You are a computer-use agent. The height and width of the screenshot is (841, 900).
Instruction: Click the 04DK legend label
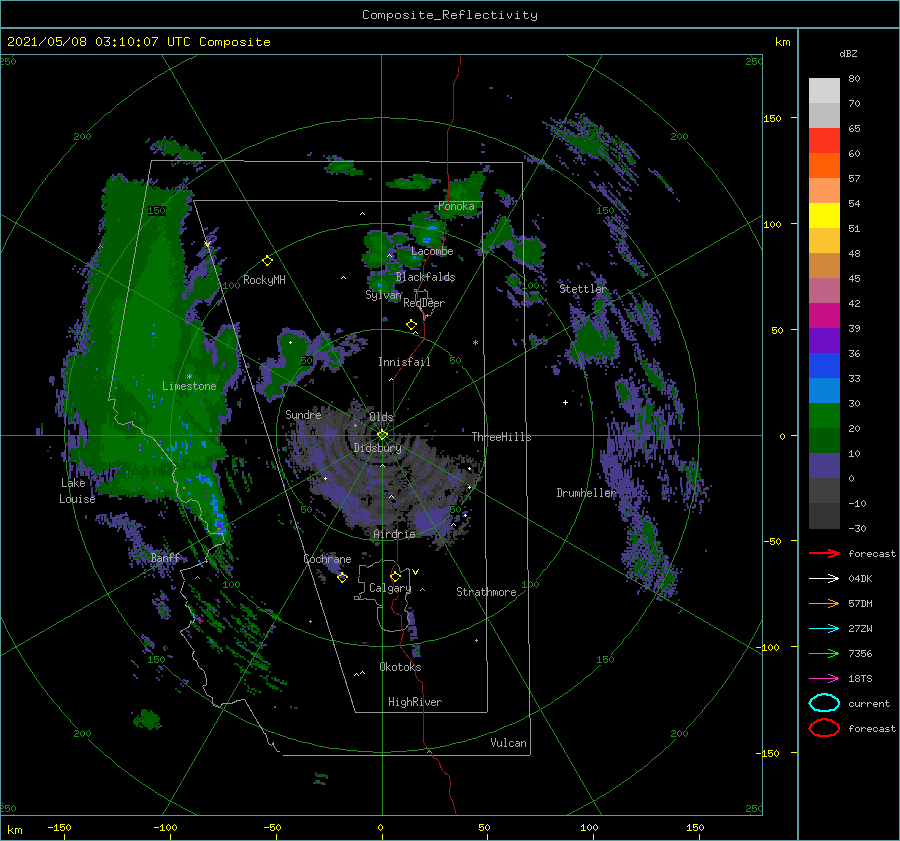click(x=860, y=579)
